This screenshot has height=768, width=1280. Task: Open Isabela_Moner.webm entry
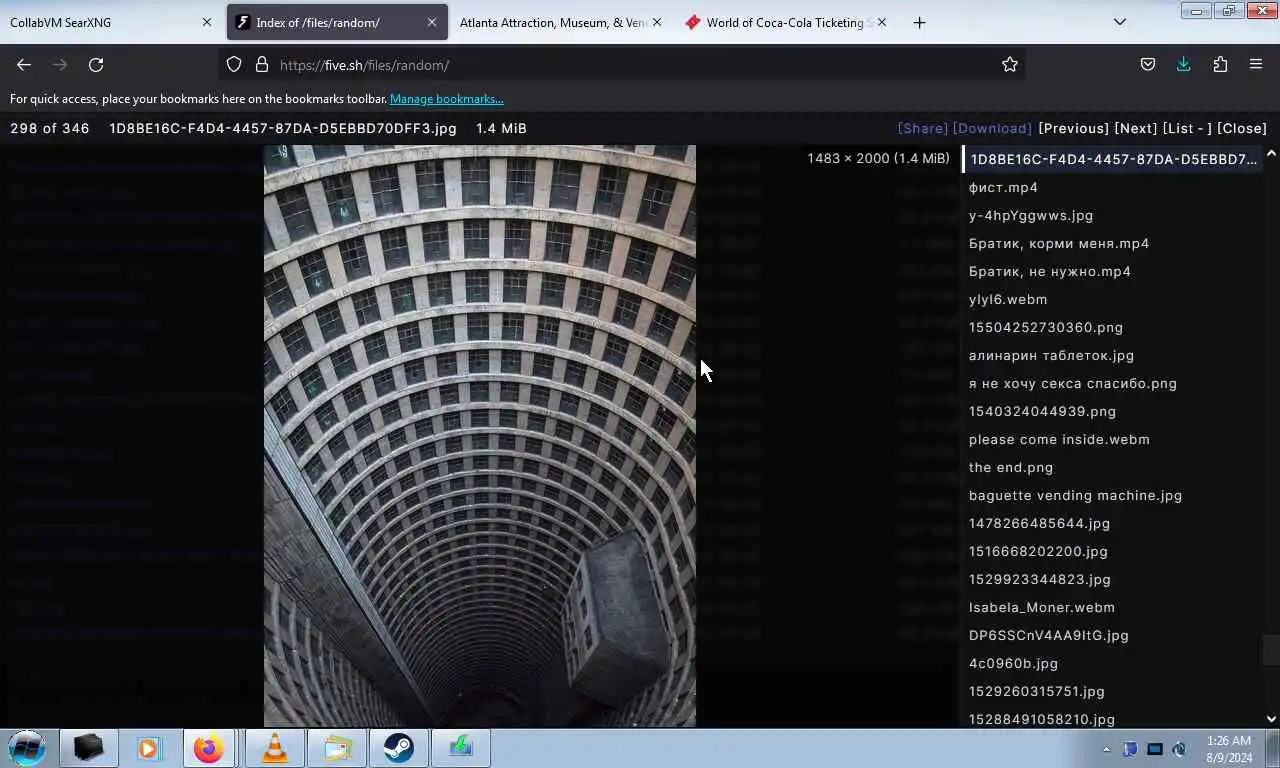1042,607
